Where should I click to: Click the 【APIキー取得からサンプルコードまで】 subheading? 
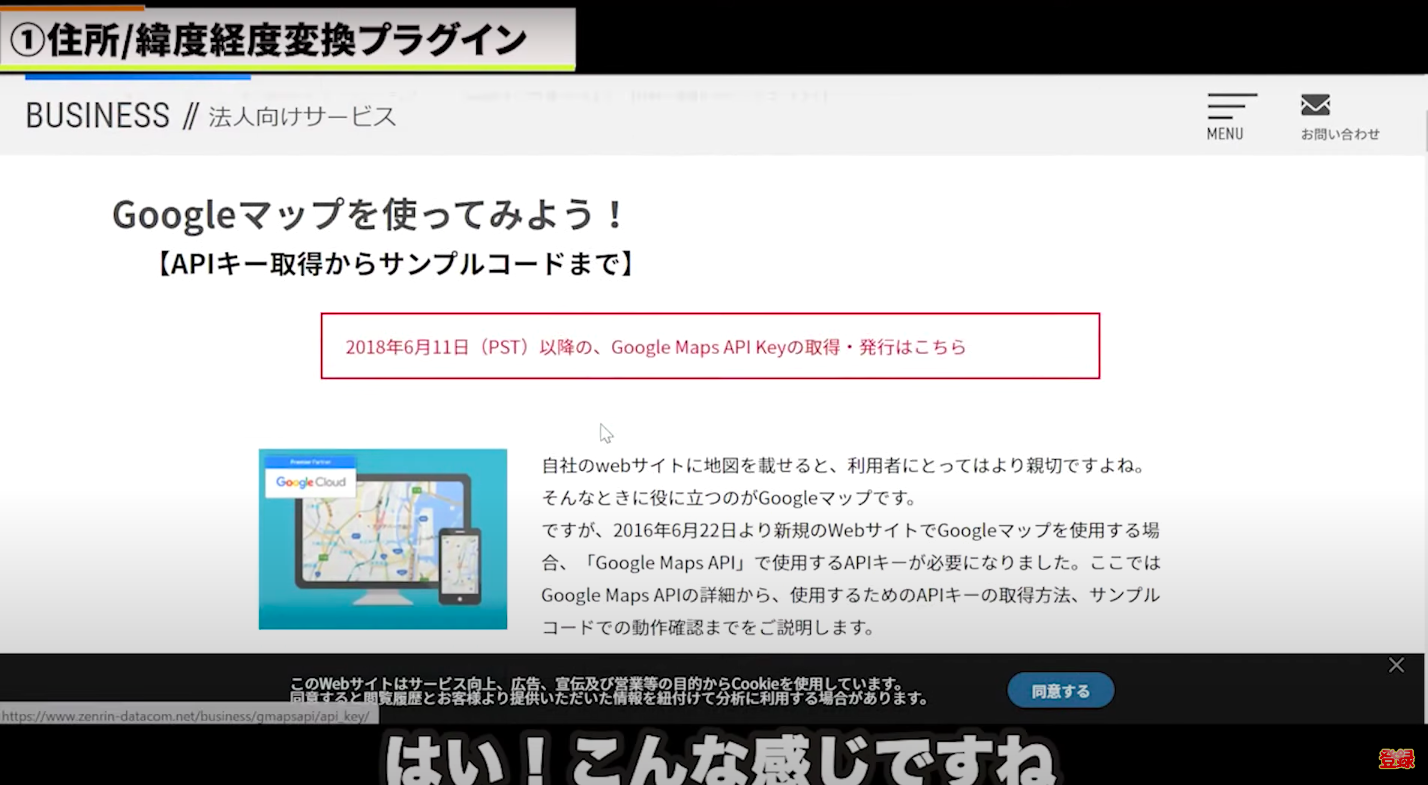tap(395, 264)
